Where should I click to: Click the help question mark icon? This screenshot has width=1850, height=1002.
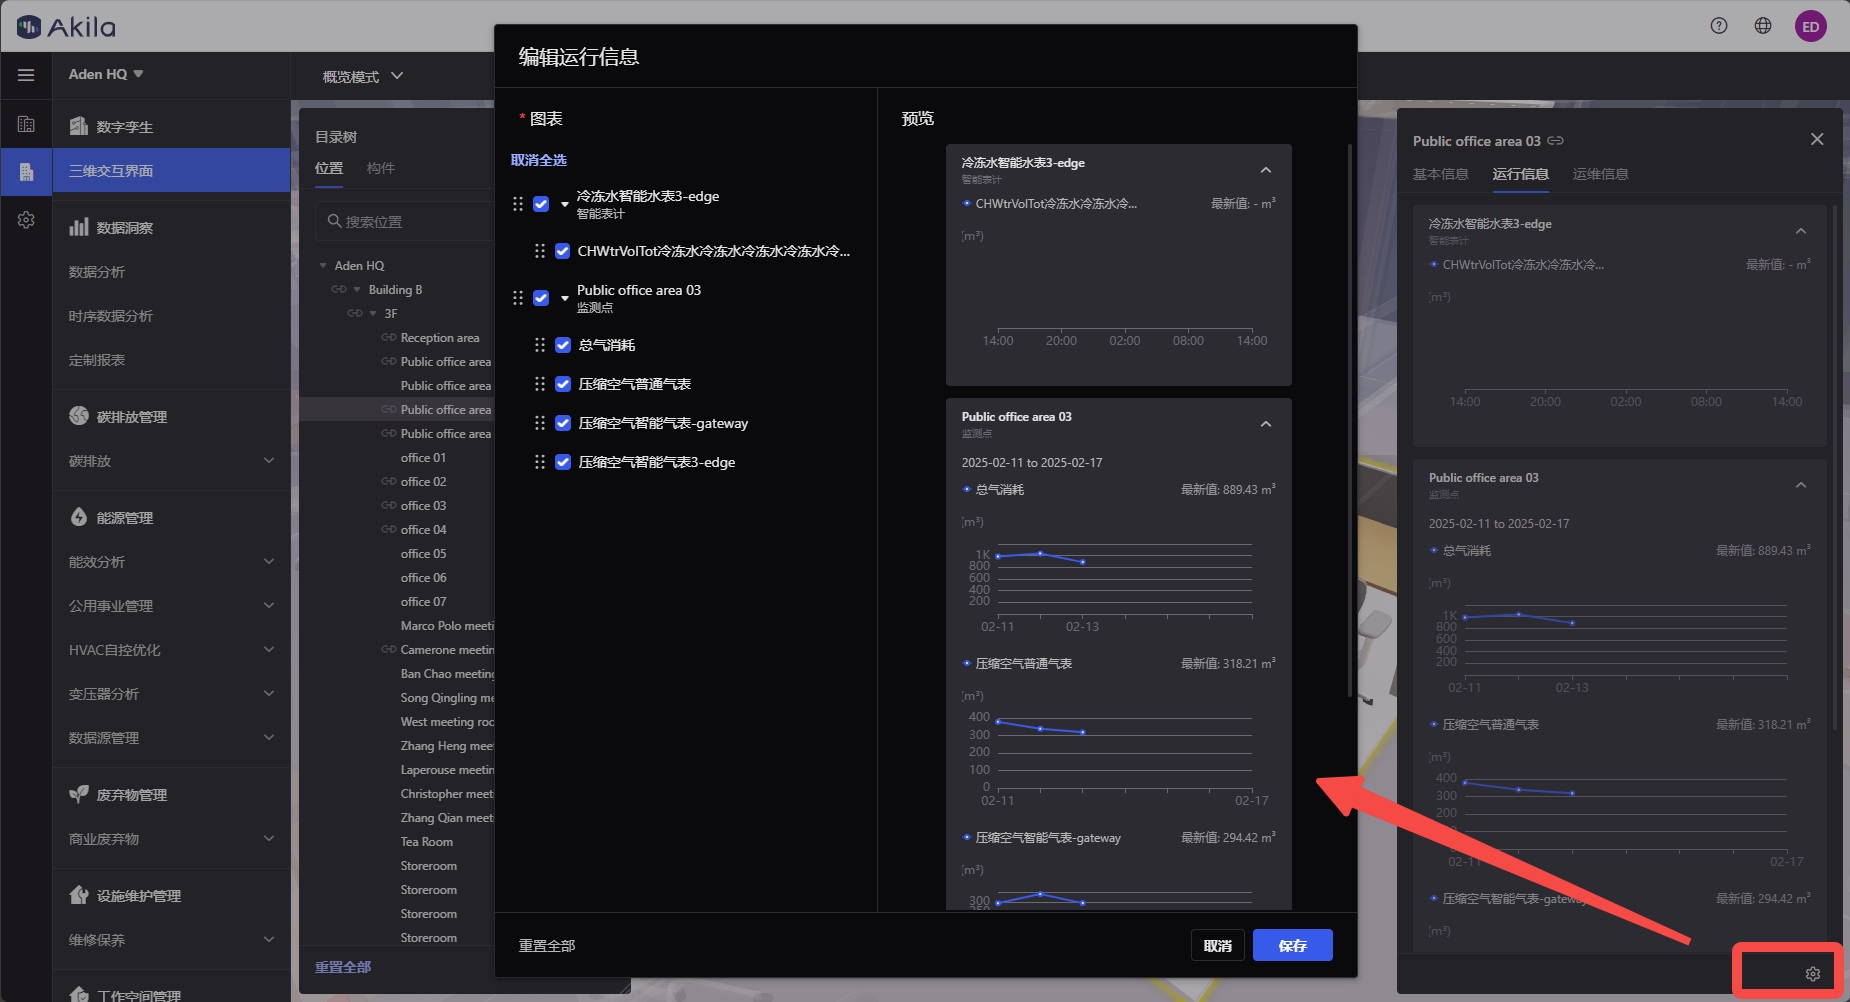click(x=1719, y=26)
